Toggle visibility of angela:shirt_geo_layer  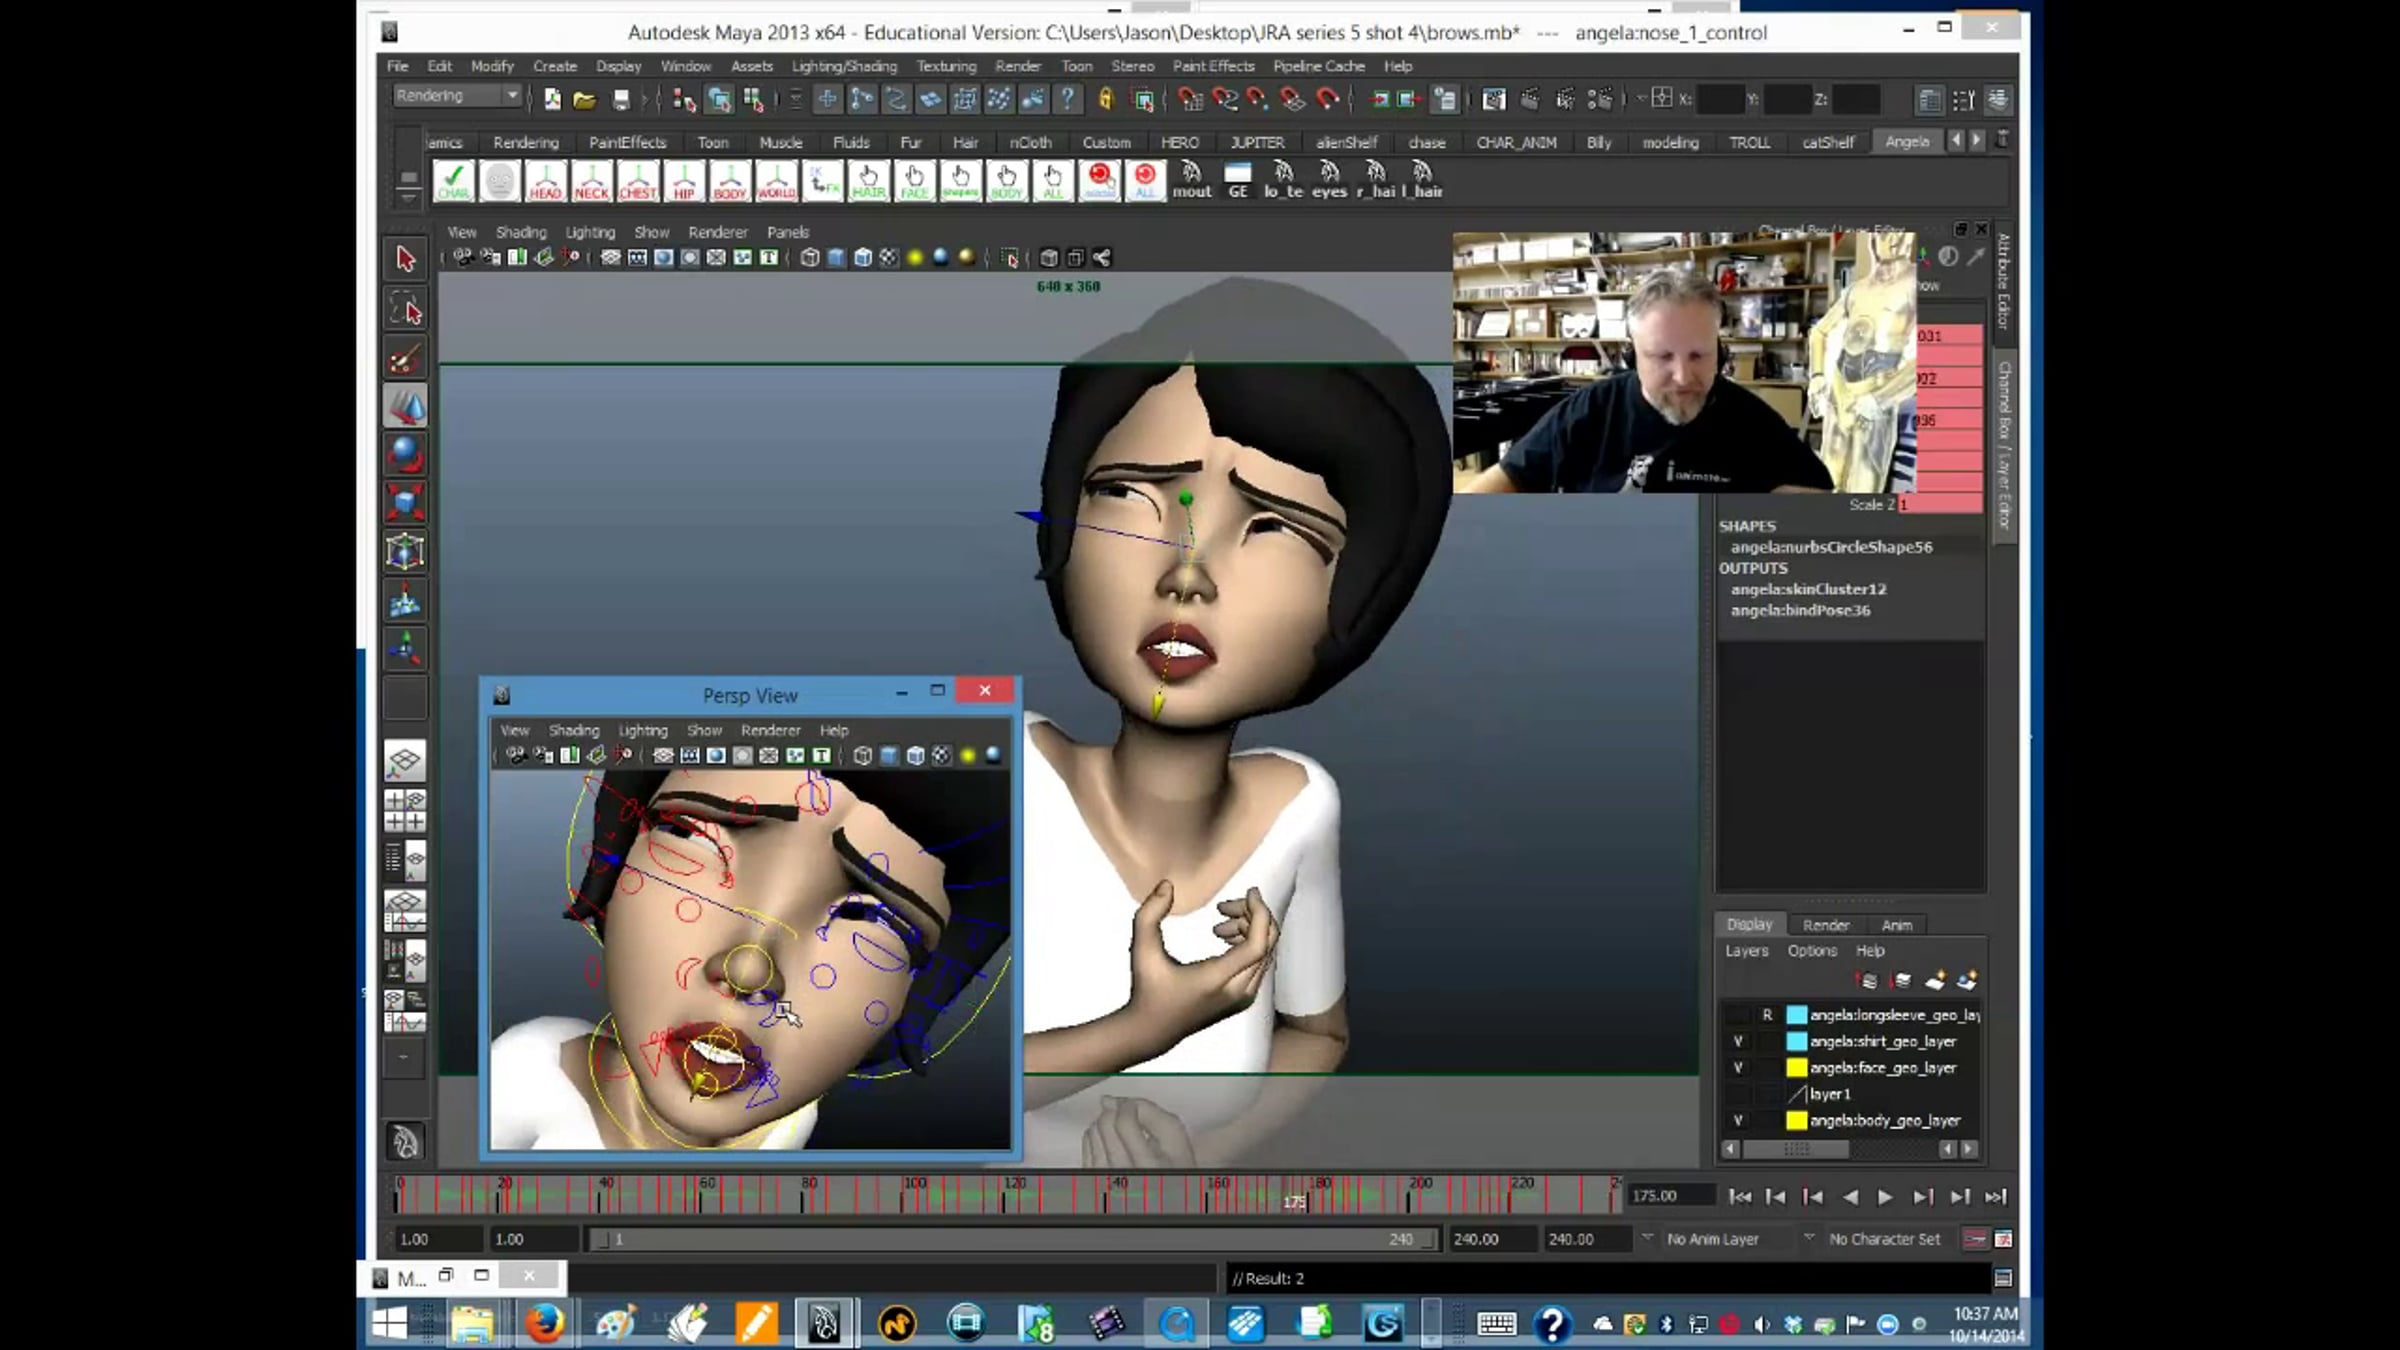click(1738, 1041)
